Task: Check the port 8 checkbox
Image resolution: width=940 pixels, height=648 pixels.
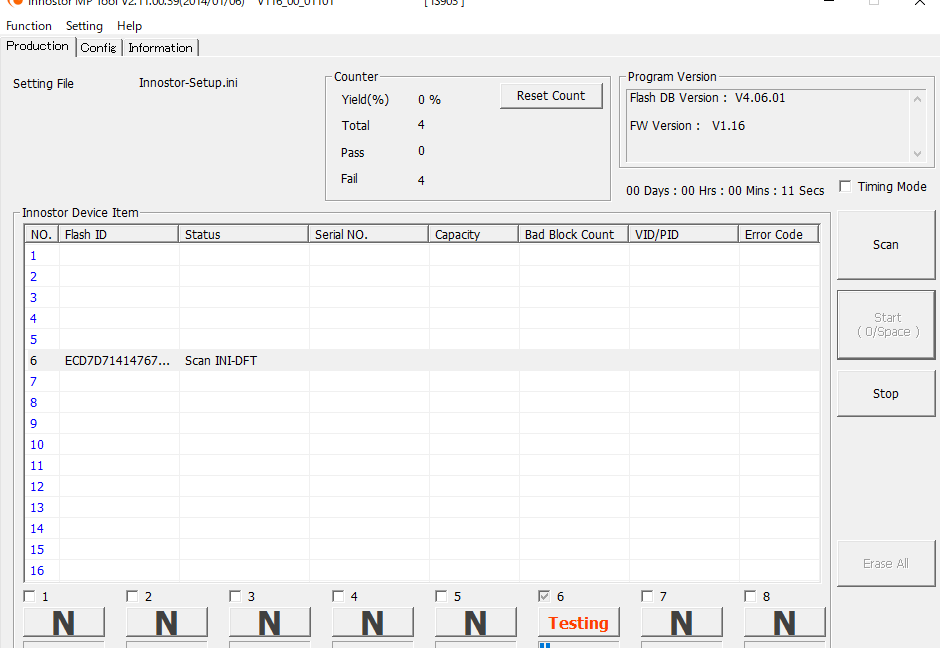Action: tap(750, 596)
